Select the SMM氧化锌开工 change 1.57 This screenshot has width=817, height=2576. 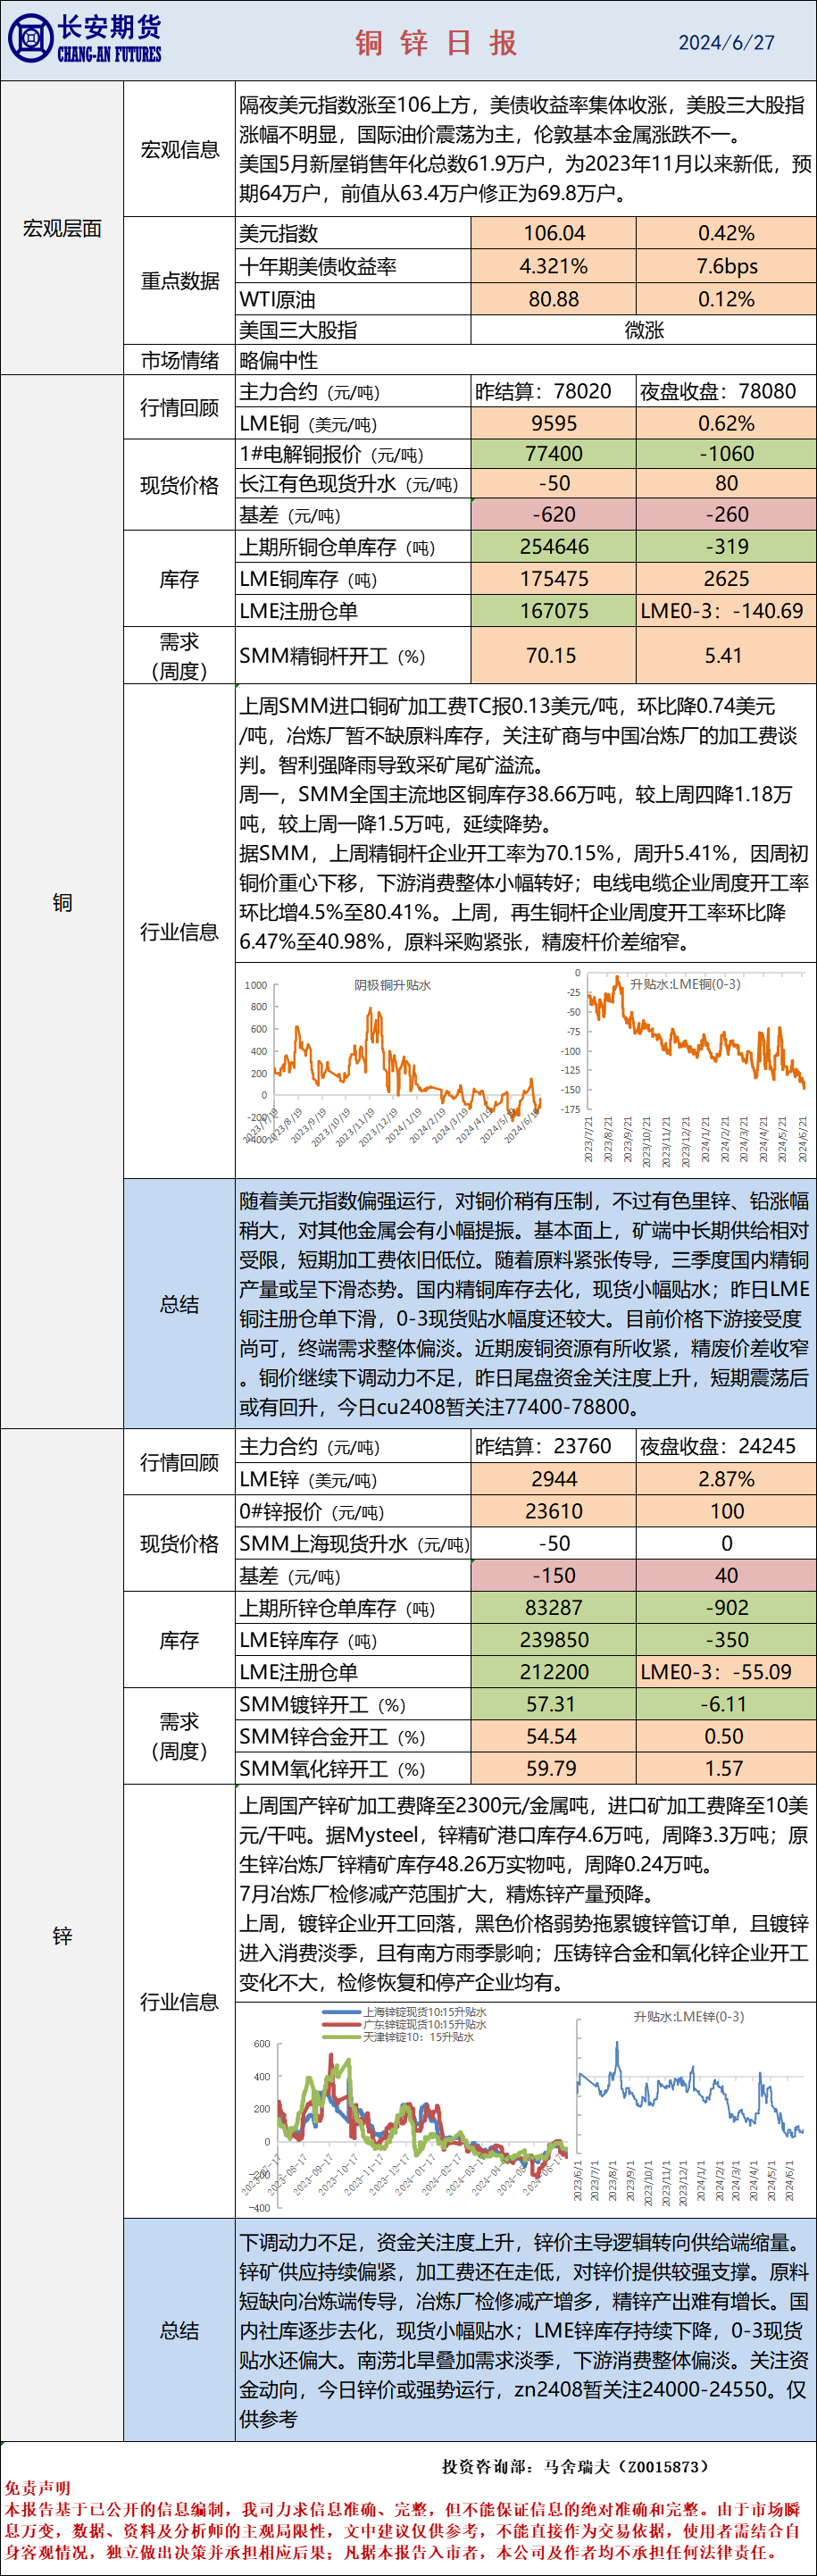(726, 1768)
